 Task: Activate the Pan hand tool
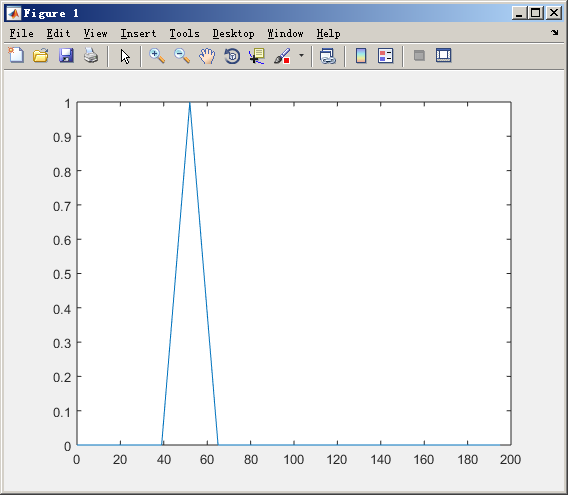coord(207,56)
